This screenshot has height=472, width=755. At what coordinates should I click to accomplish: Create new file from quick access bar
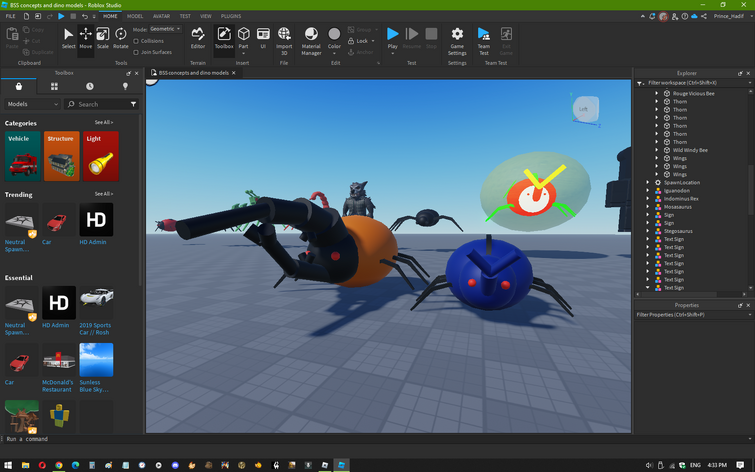click(26, 16)
